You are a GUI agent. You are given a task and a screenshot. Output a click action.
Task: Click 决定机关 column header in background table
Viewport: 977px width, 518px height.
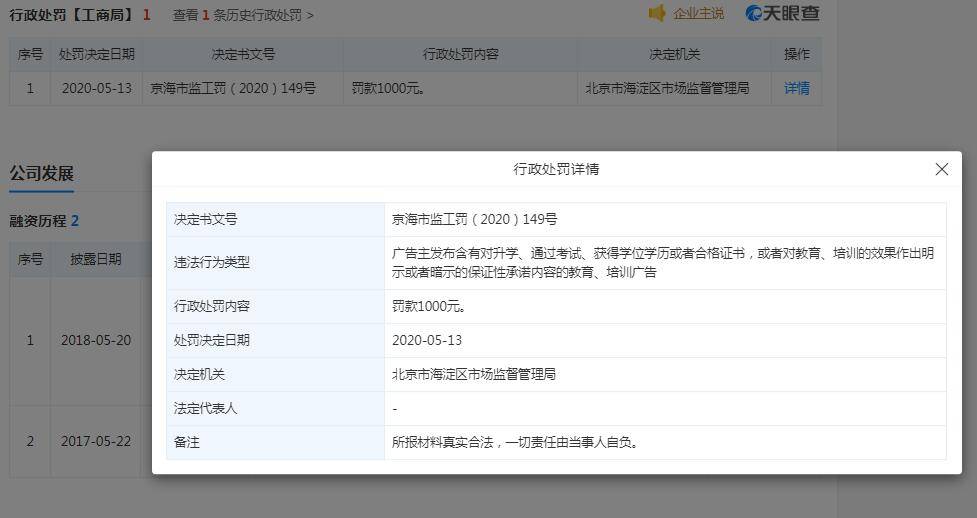pyautogui.click(x=674, y=54)
